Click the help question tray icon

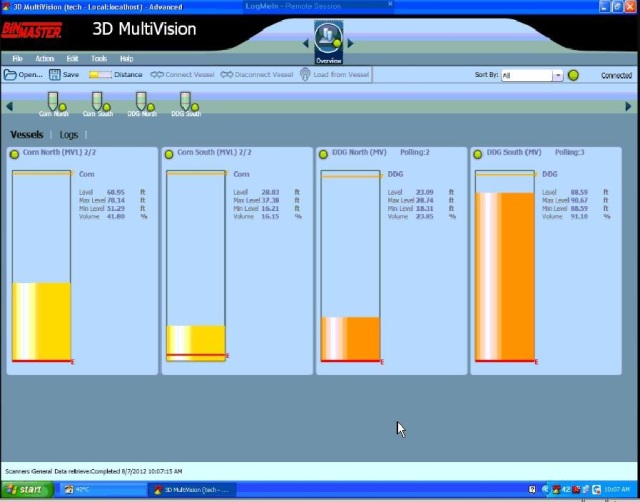click(532, 489)
